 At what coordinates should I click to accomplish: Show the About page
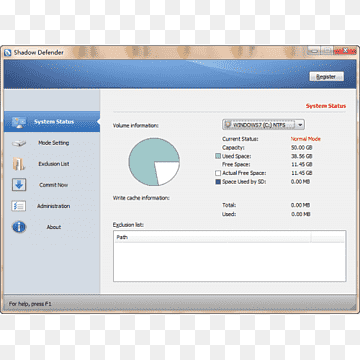point(52,227)
